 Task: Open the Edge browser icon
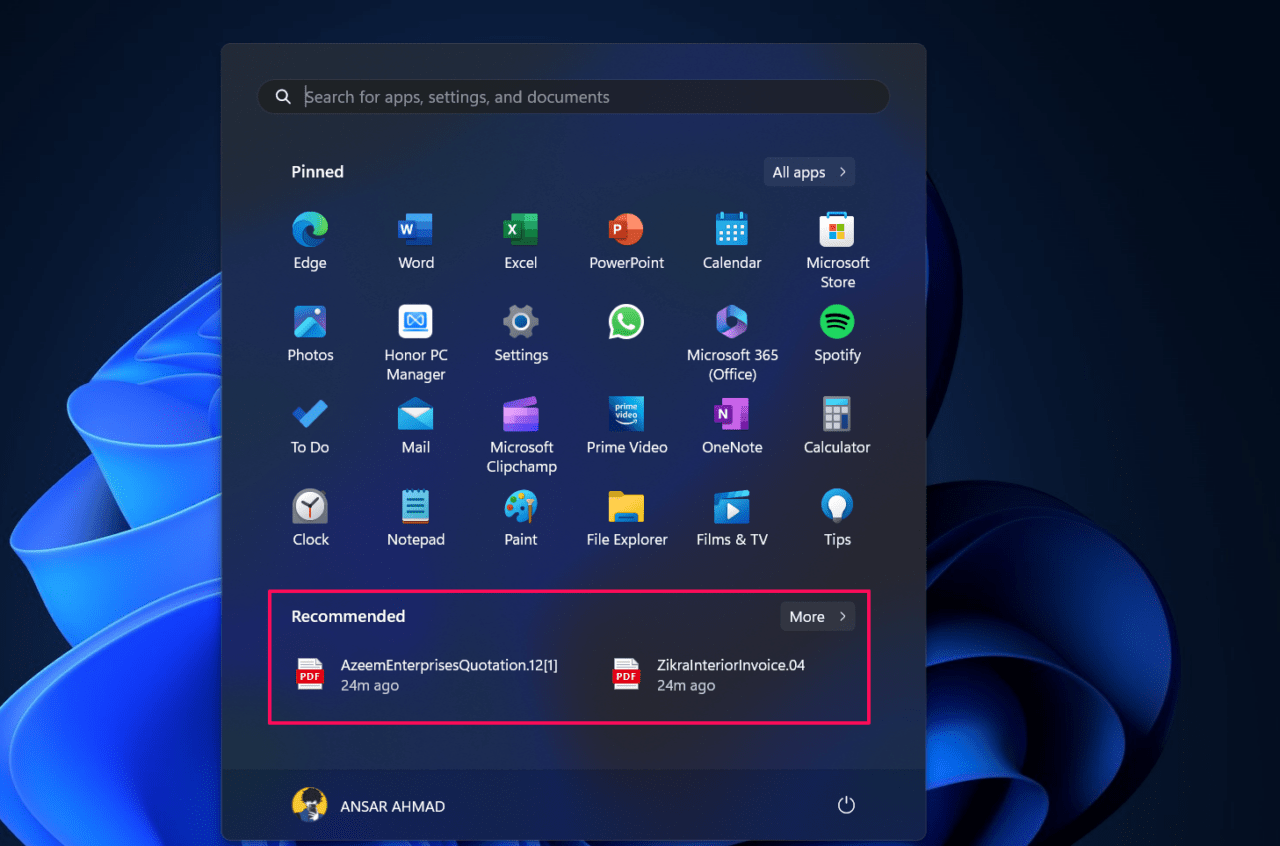[310, 230]
